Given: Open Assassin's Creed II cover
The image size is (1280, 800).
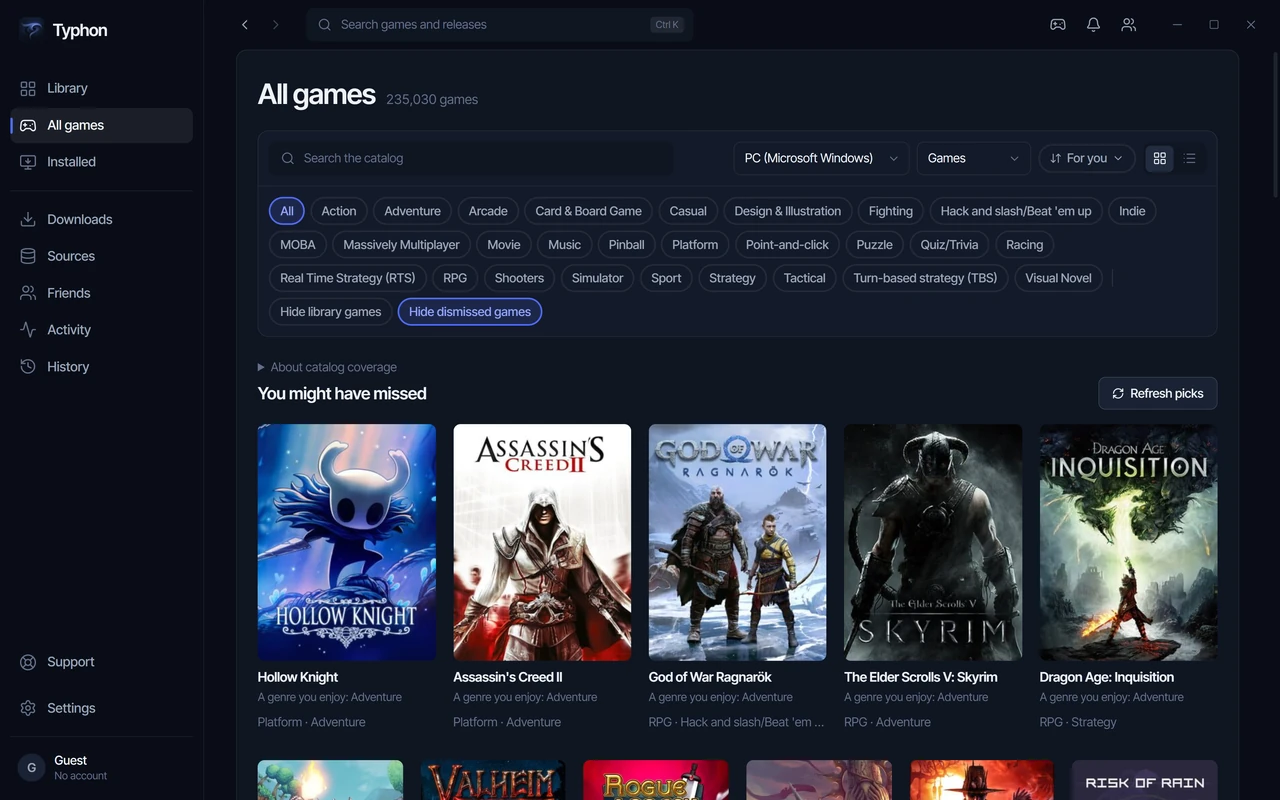Looking at the screenshot, I should click(x=542, y=542).
